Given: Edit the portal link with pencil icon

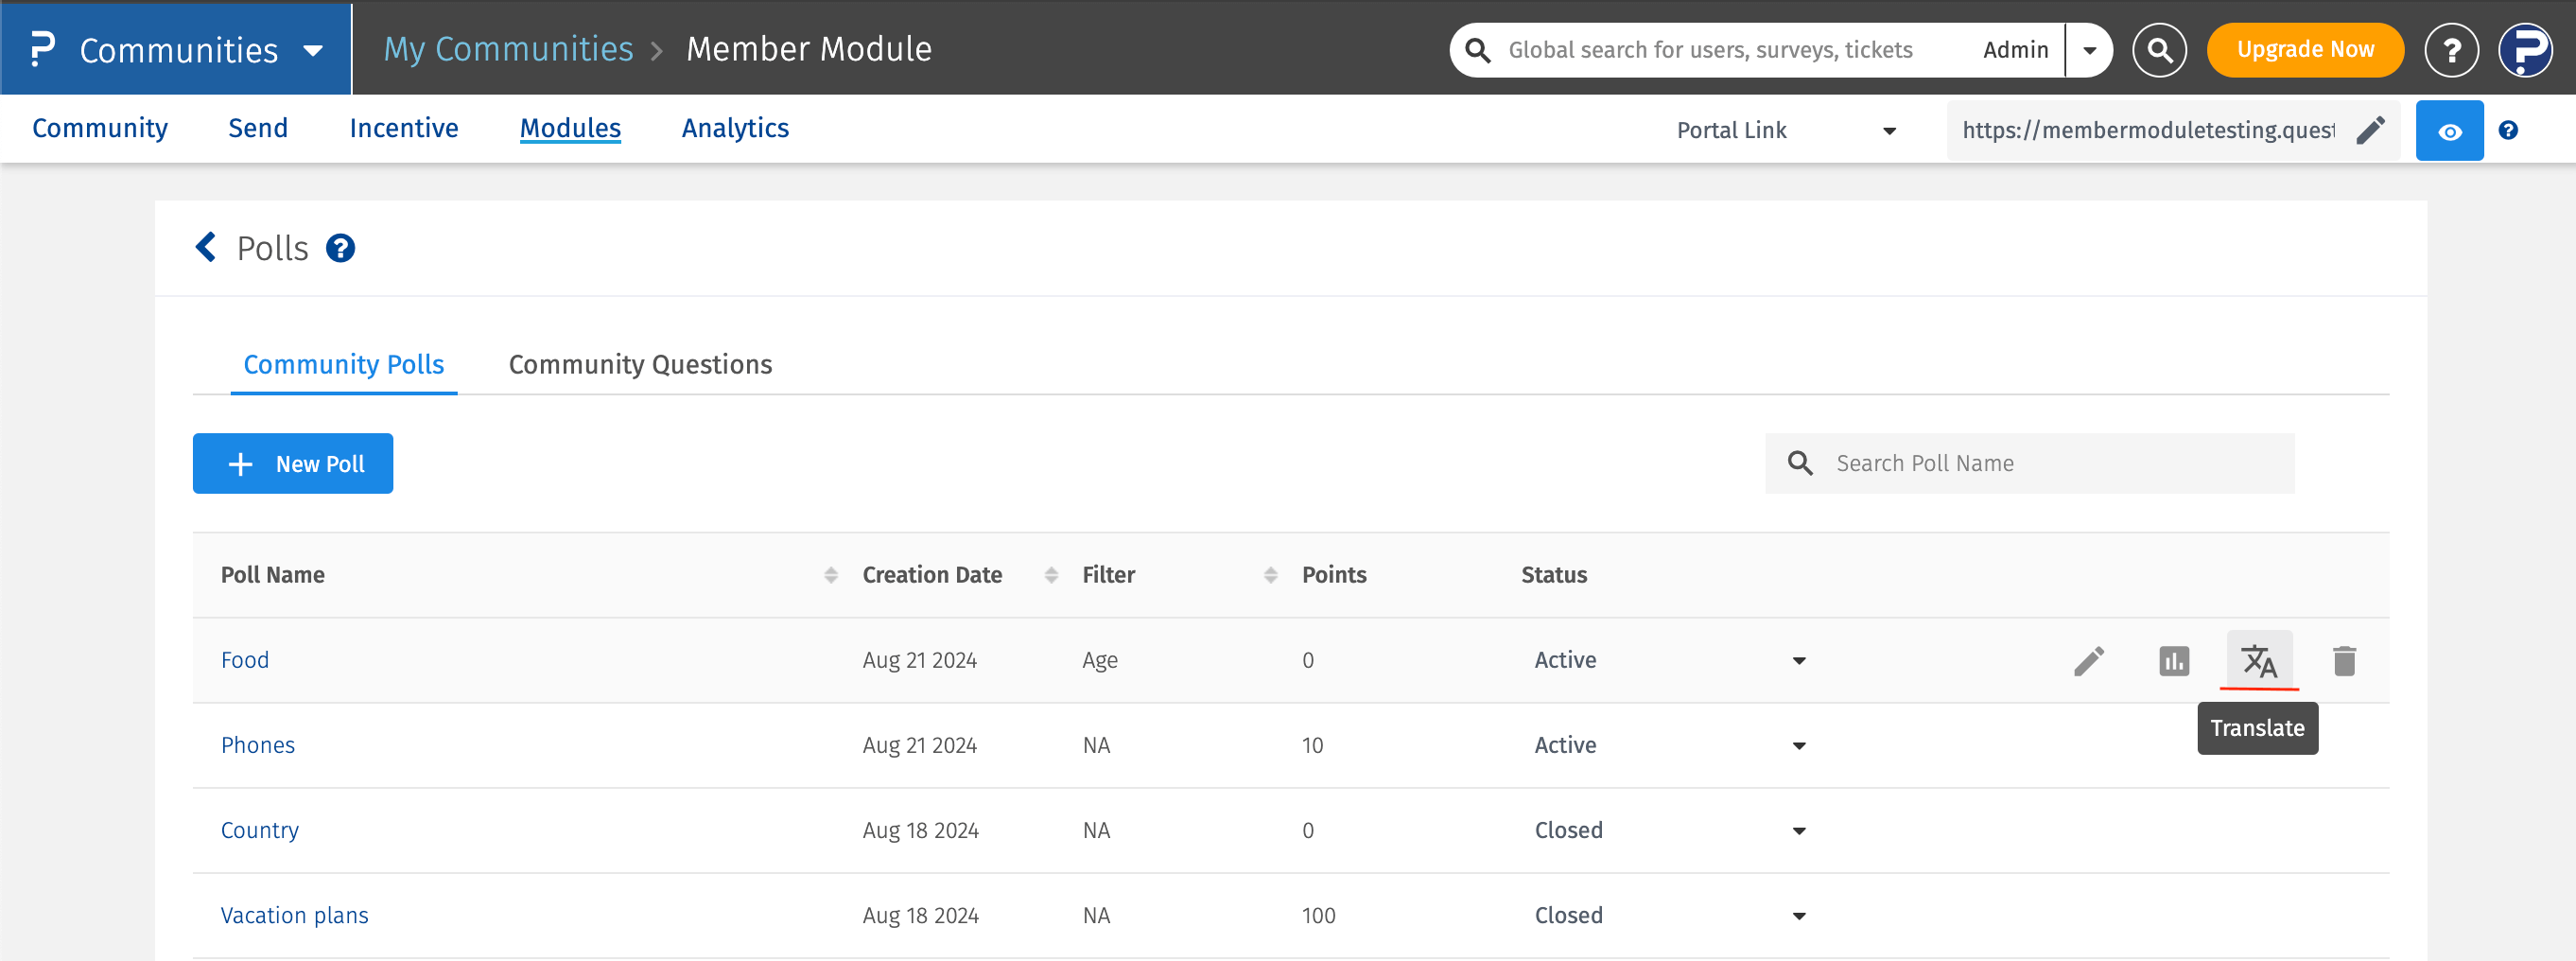Looking at the screenshot, I should coord(2370,130).
